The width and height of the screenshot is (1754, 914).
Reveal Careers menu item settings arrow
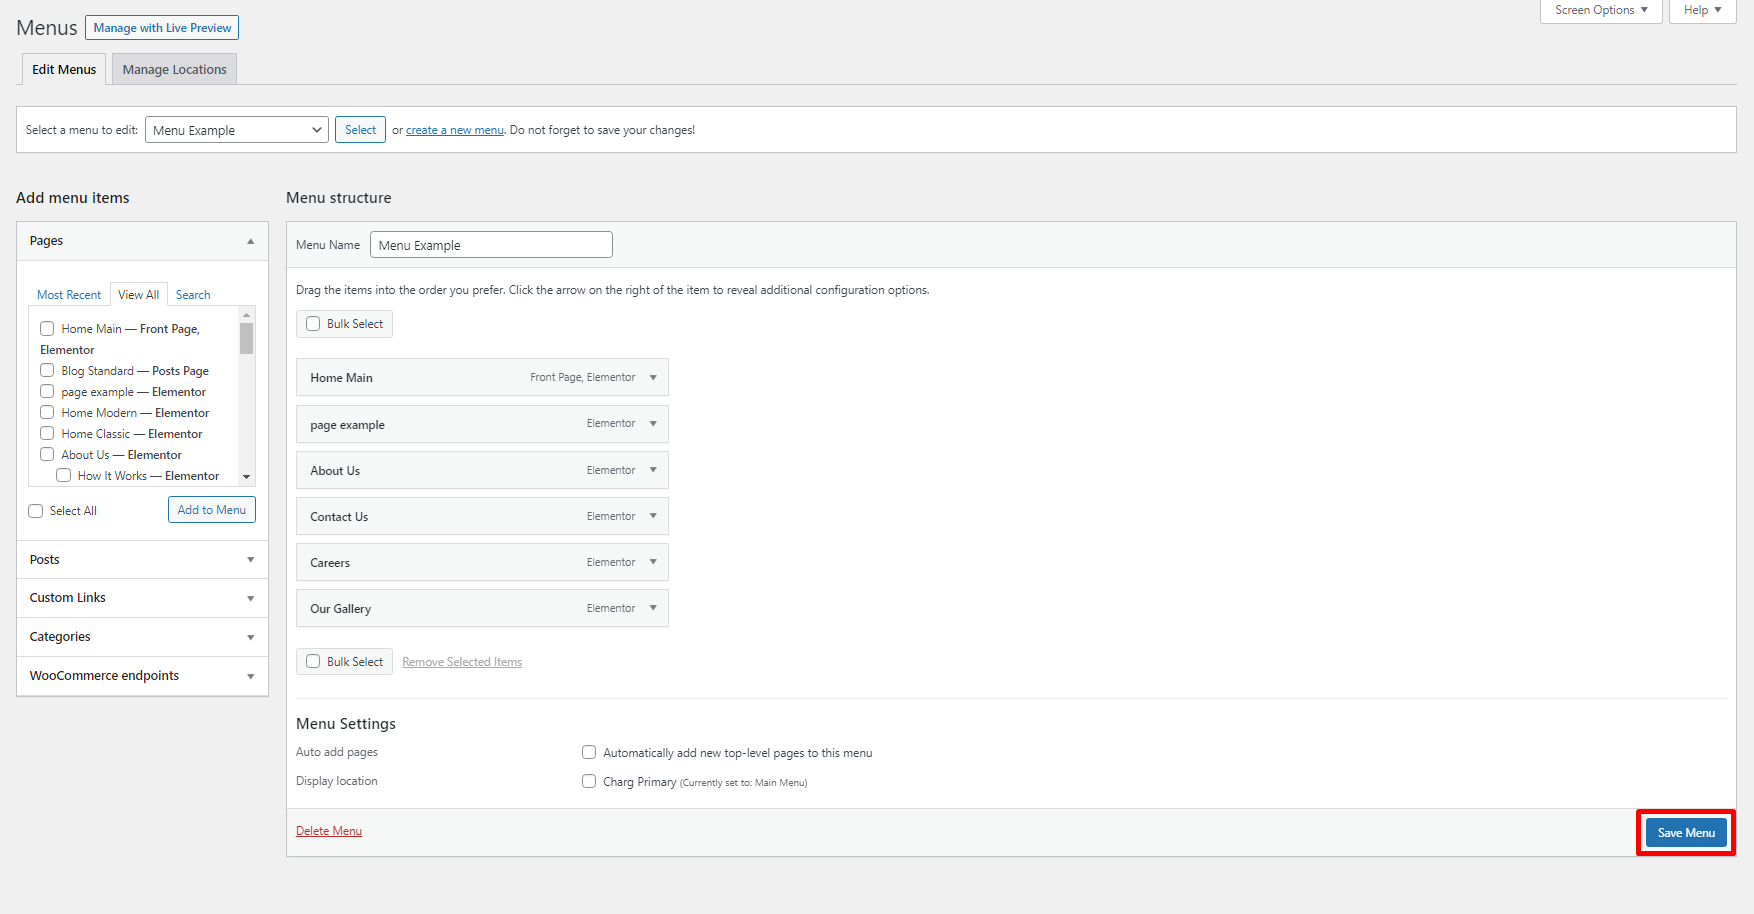pos(653,562)
